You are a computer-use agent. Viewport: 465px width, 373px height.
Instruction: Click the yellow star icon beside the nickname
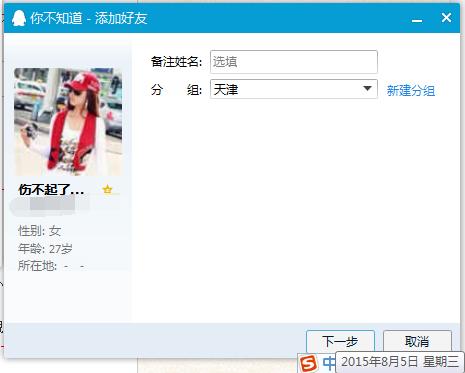tap(107, 190)
